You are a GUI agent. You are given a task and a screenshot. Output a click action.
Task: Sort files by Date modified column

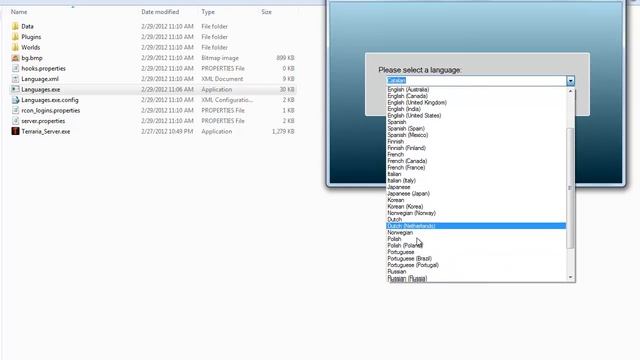click(160, 12)
